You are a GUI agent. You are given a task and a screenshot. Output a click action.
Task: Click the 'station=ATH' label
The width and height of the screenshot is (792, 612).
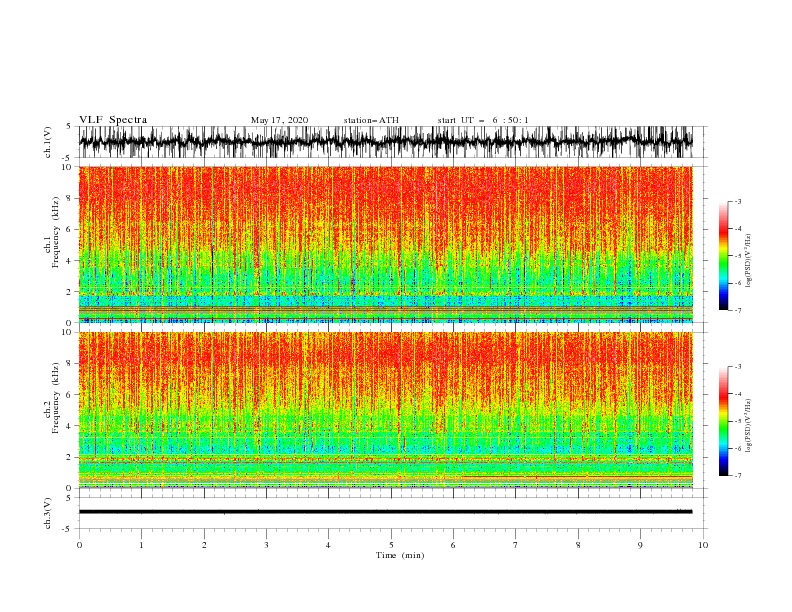coord(371,120)
